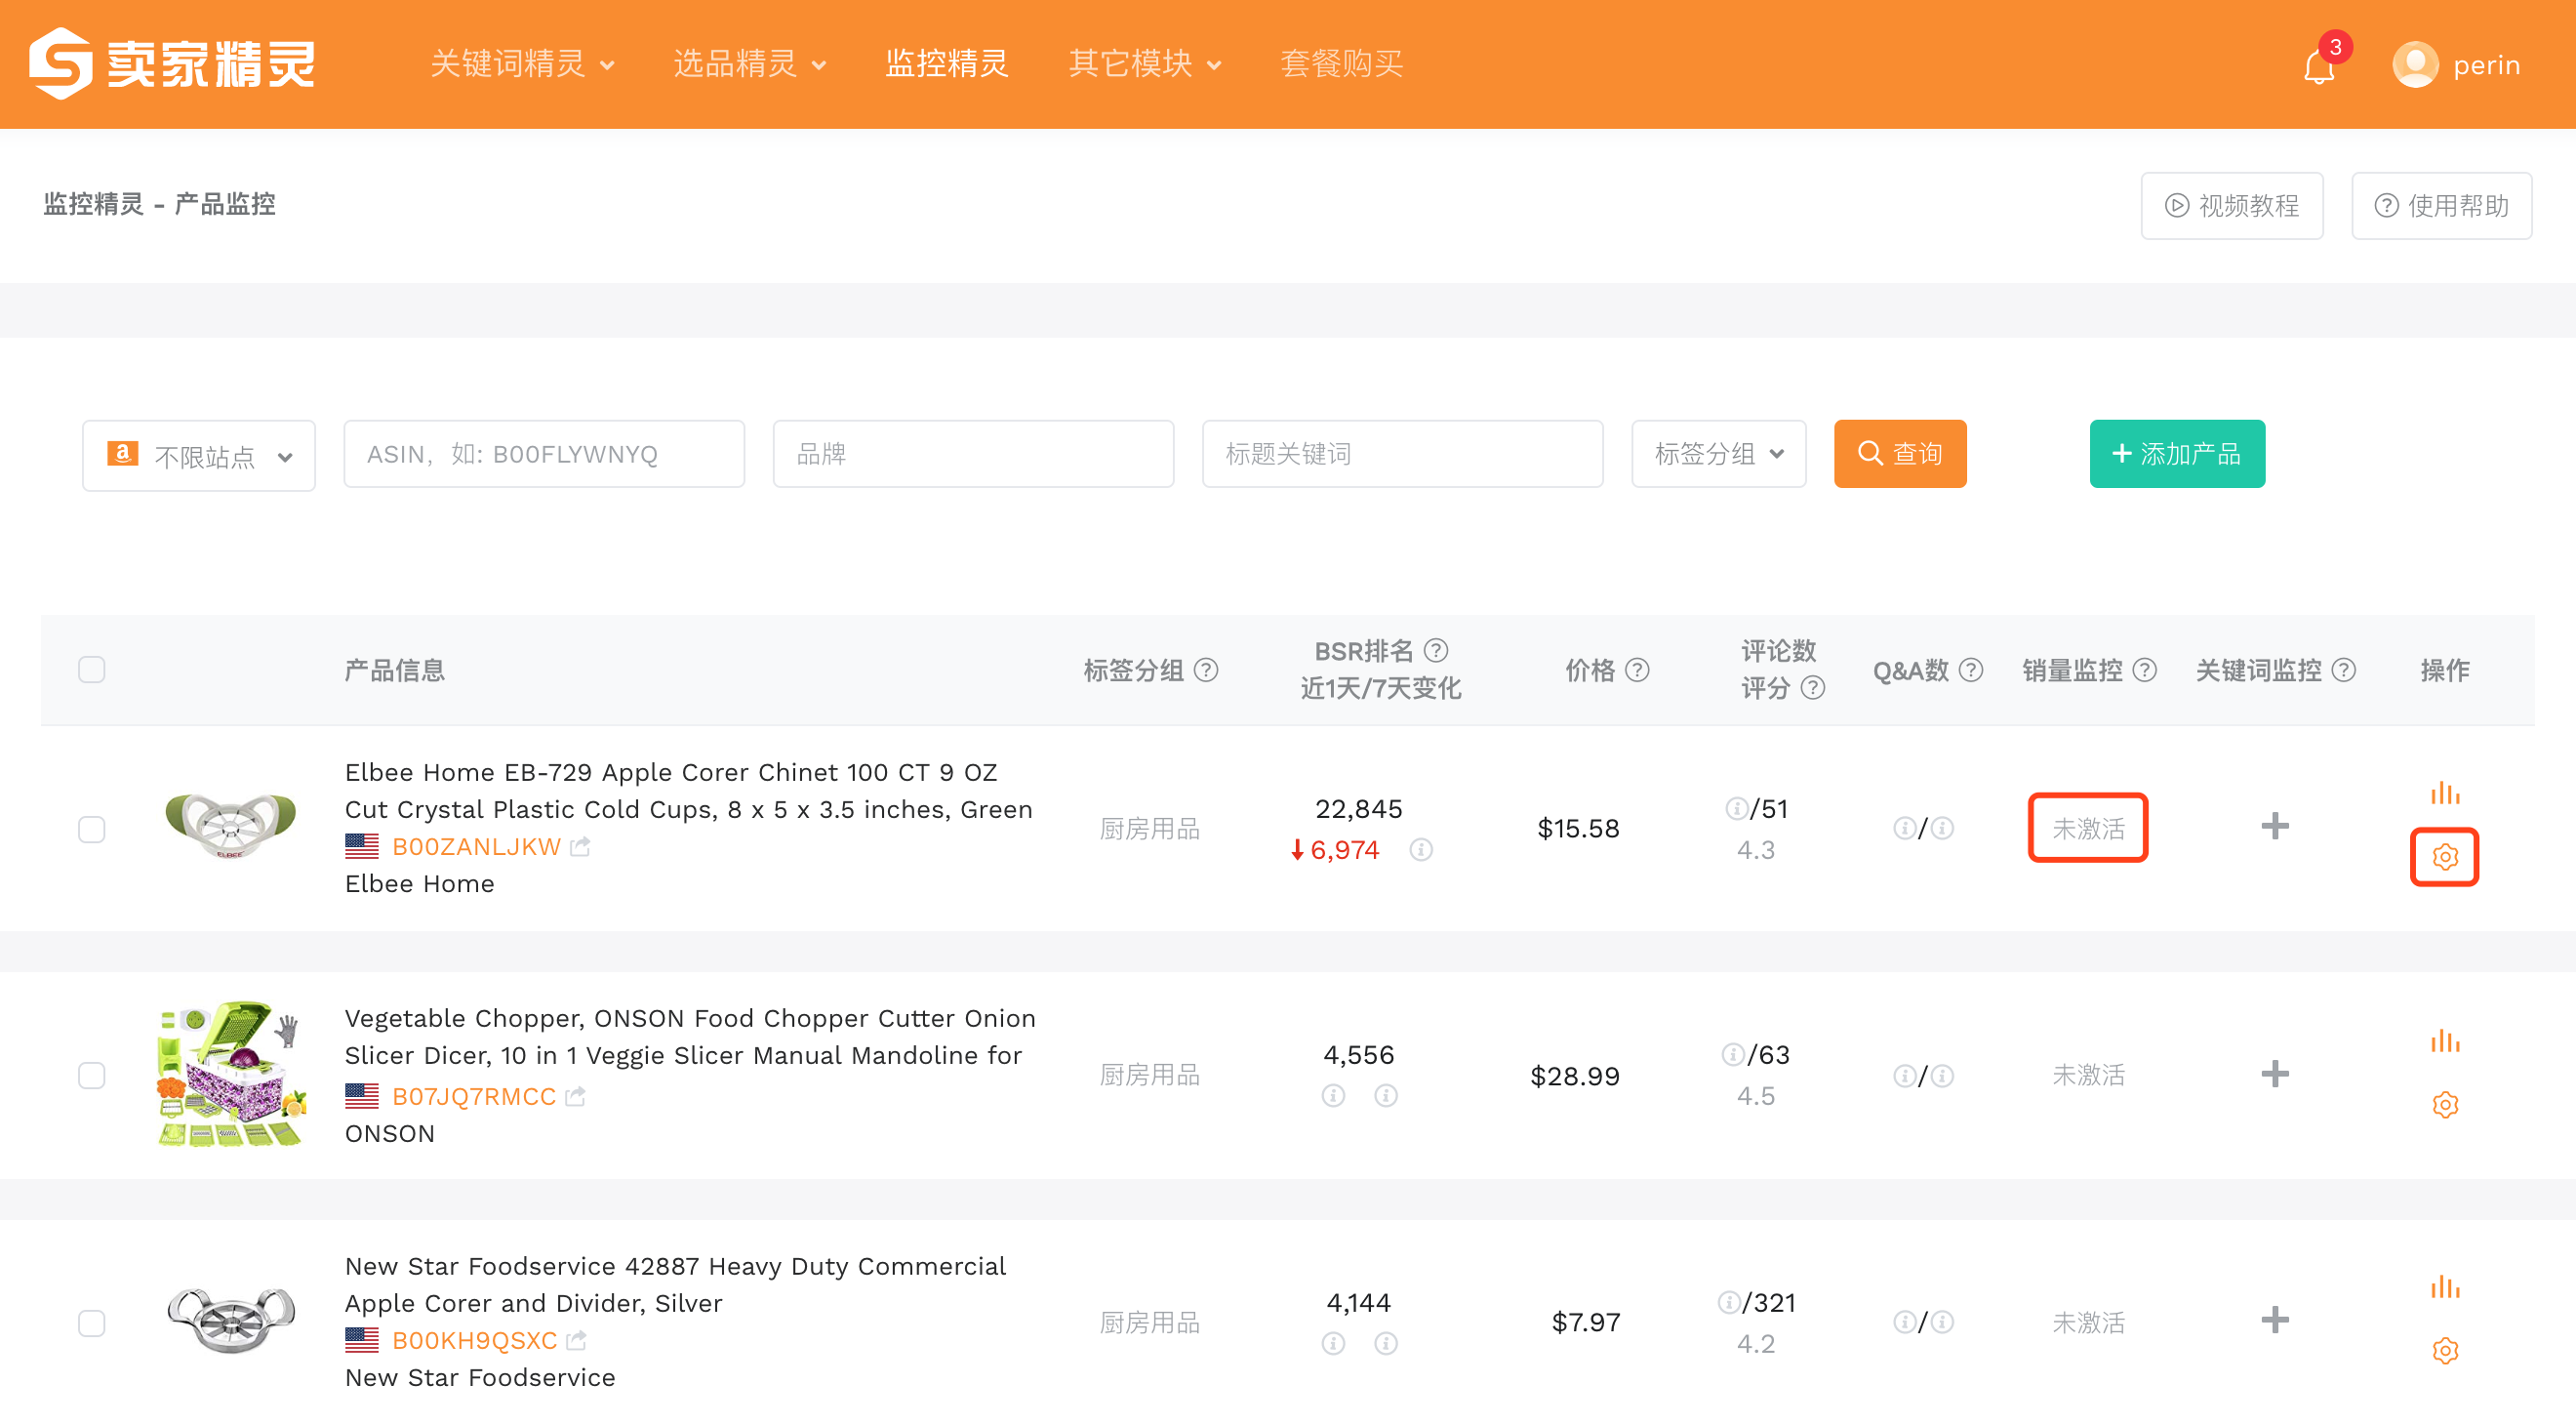
Task: Click the $28.99 price cell
Action: [1575, 1076]
